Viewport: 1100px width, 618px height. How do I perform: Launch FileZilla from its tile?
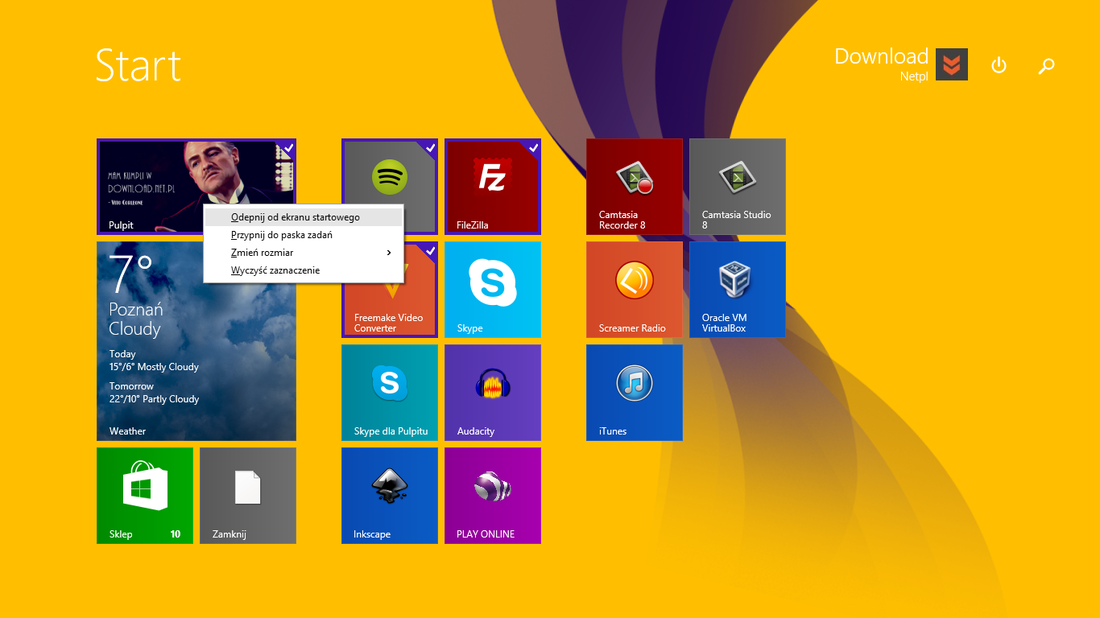(x=492, y=187)
